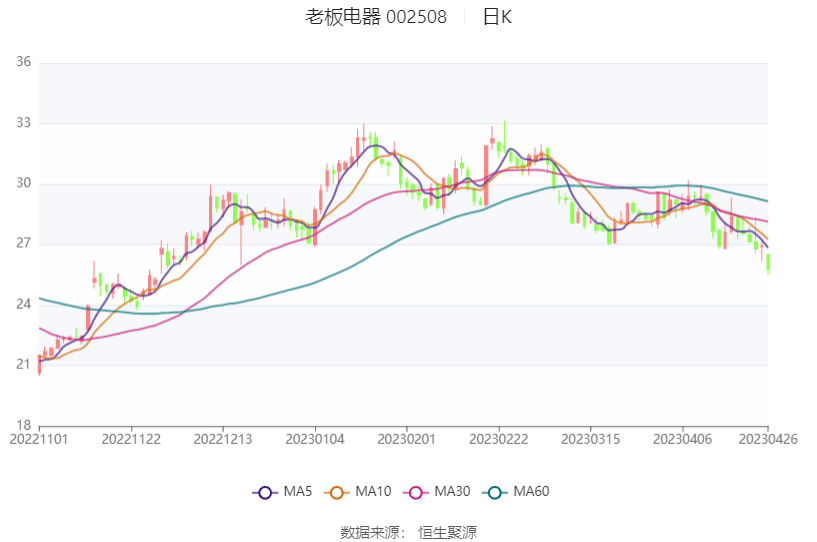Hide the MA10 line using its legend text
The height and width of the screenshot is (542, 817).
pyautogui.click(x=373, y=492)
